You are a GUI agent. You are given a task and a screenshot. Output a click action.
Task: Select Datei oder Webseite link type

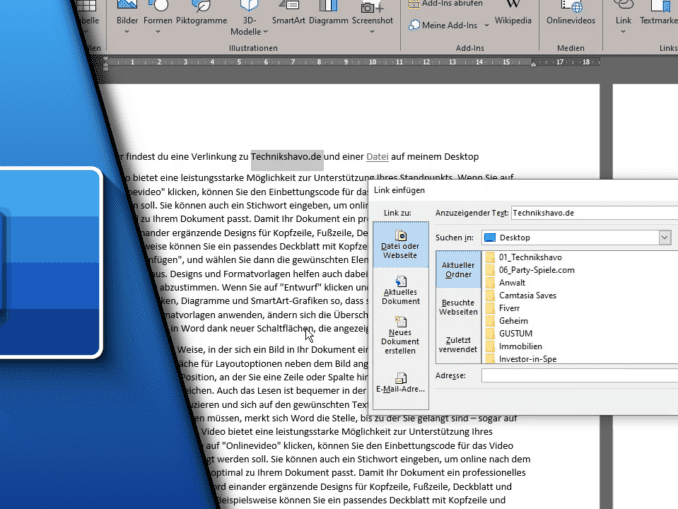coord(400,245)
